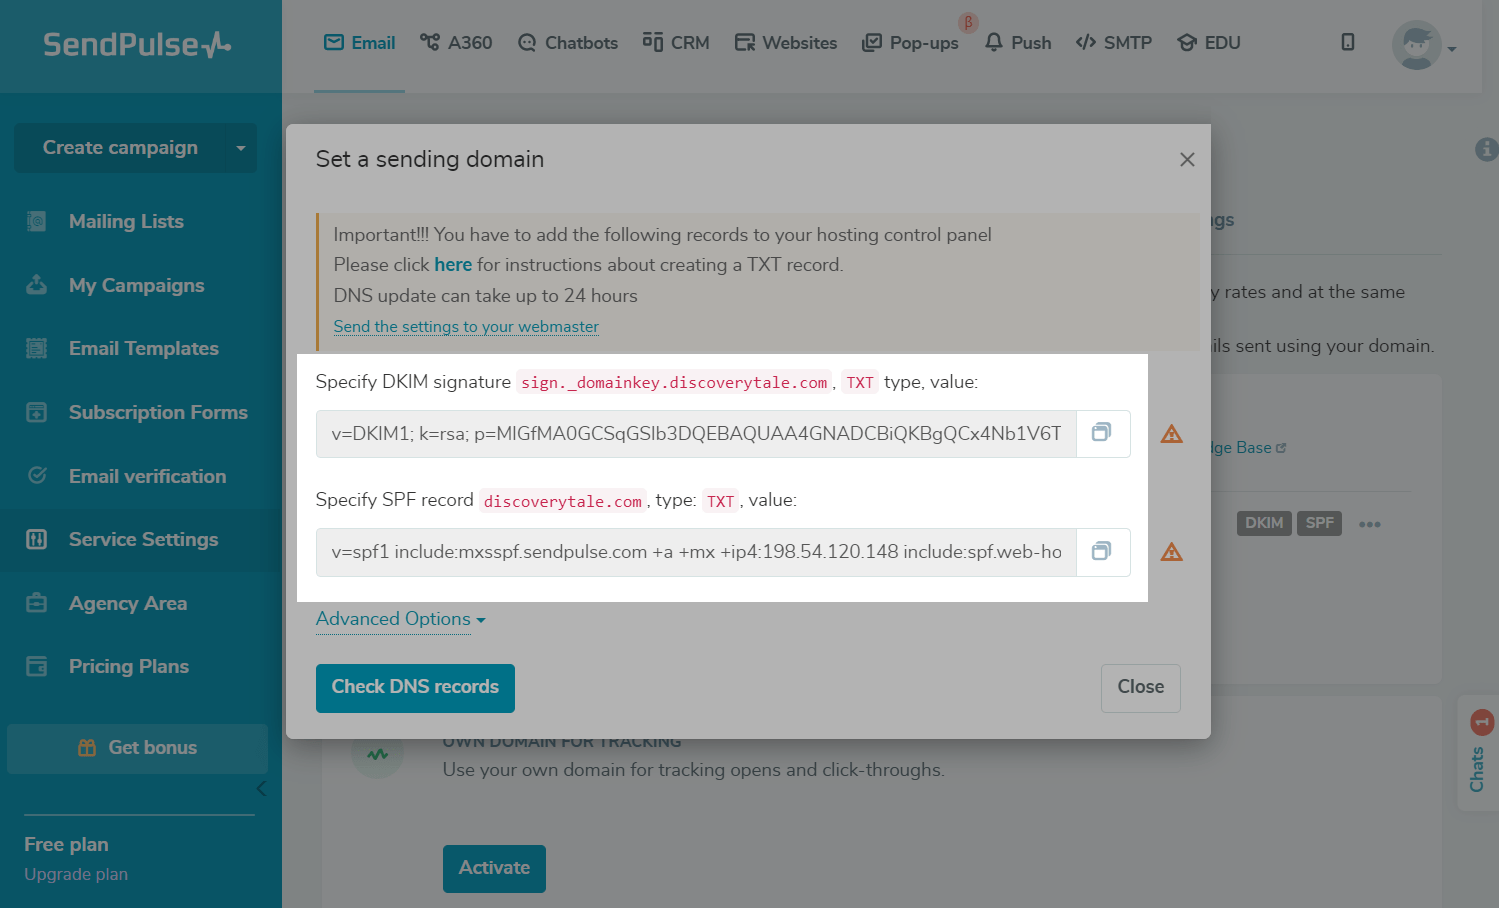Expand Advanced Options
This screenshot has height=908, width=1499.
pos(400,619)
